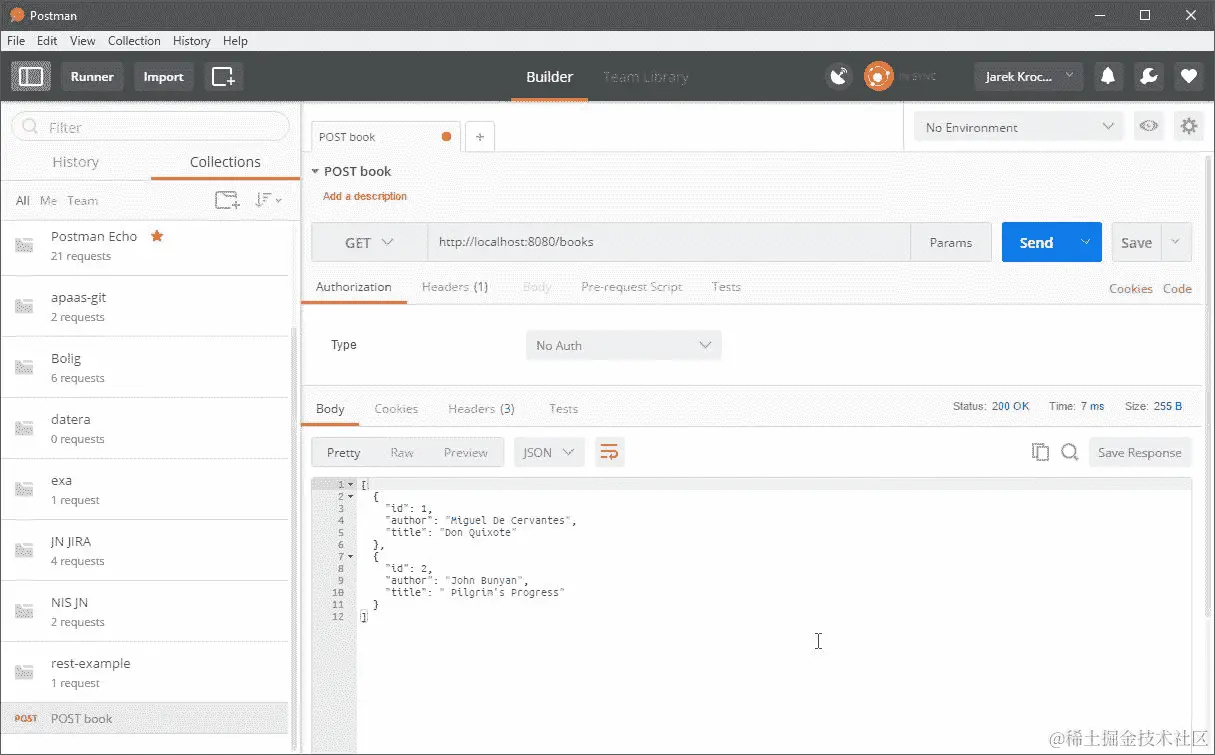Collapse JSON array at line 1

350,484
